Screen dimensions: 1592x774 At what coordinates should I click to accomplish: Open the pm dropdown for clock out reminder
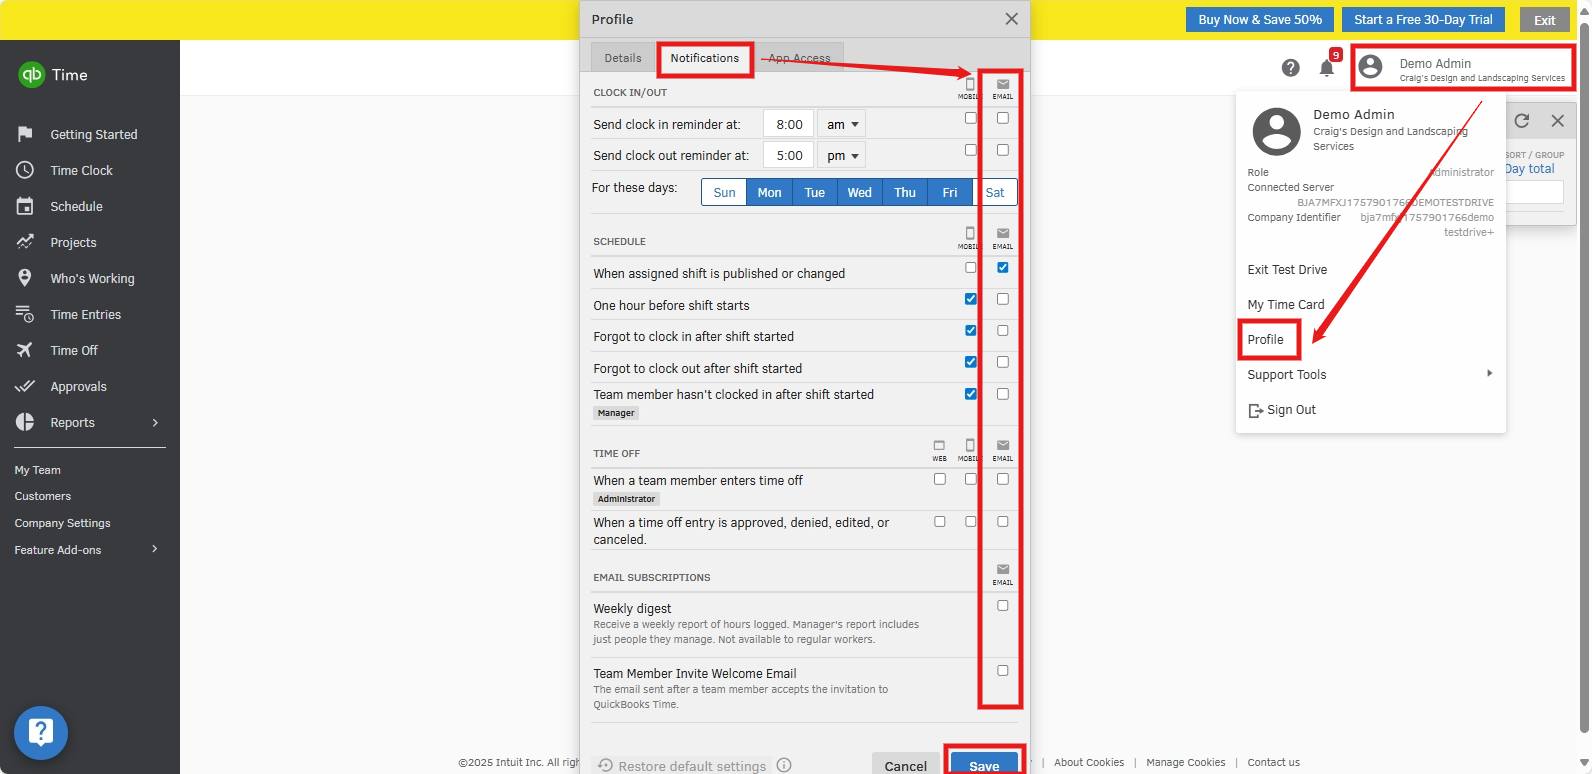coord(841,156)
